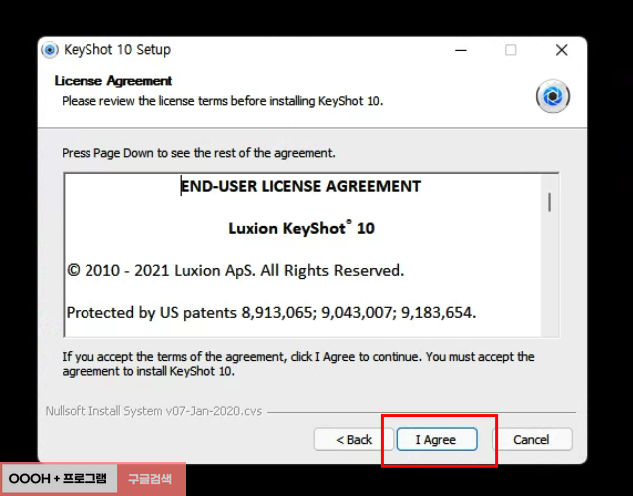Screen dimensions: 633x496
Task: Minimize the KeyShot 10 Setup window
Action: pos(461,50)
